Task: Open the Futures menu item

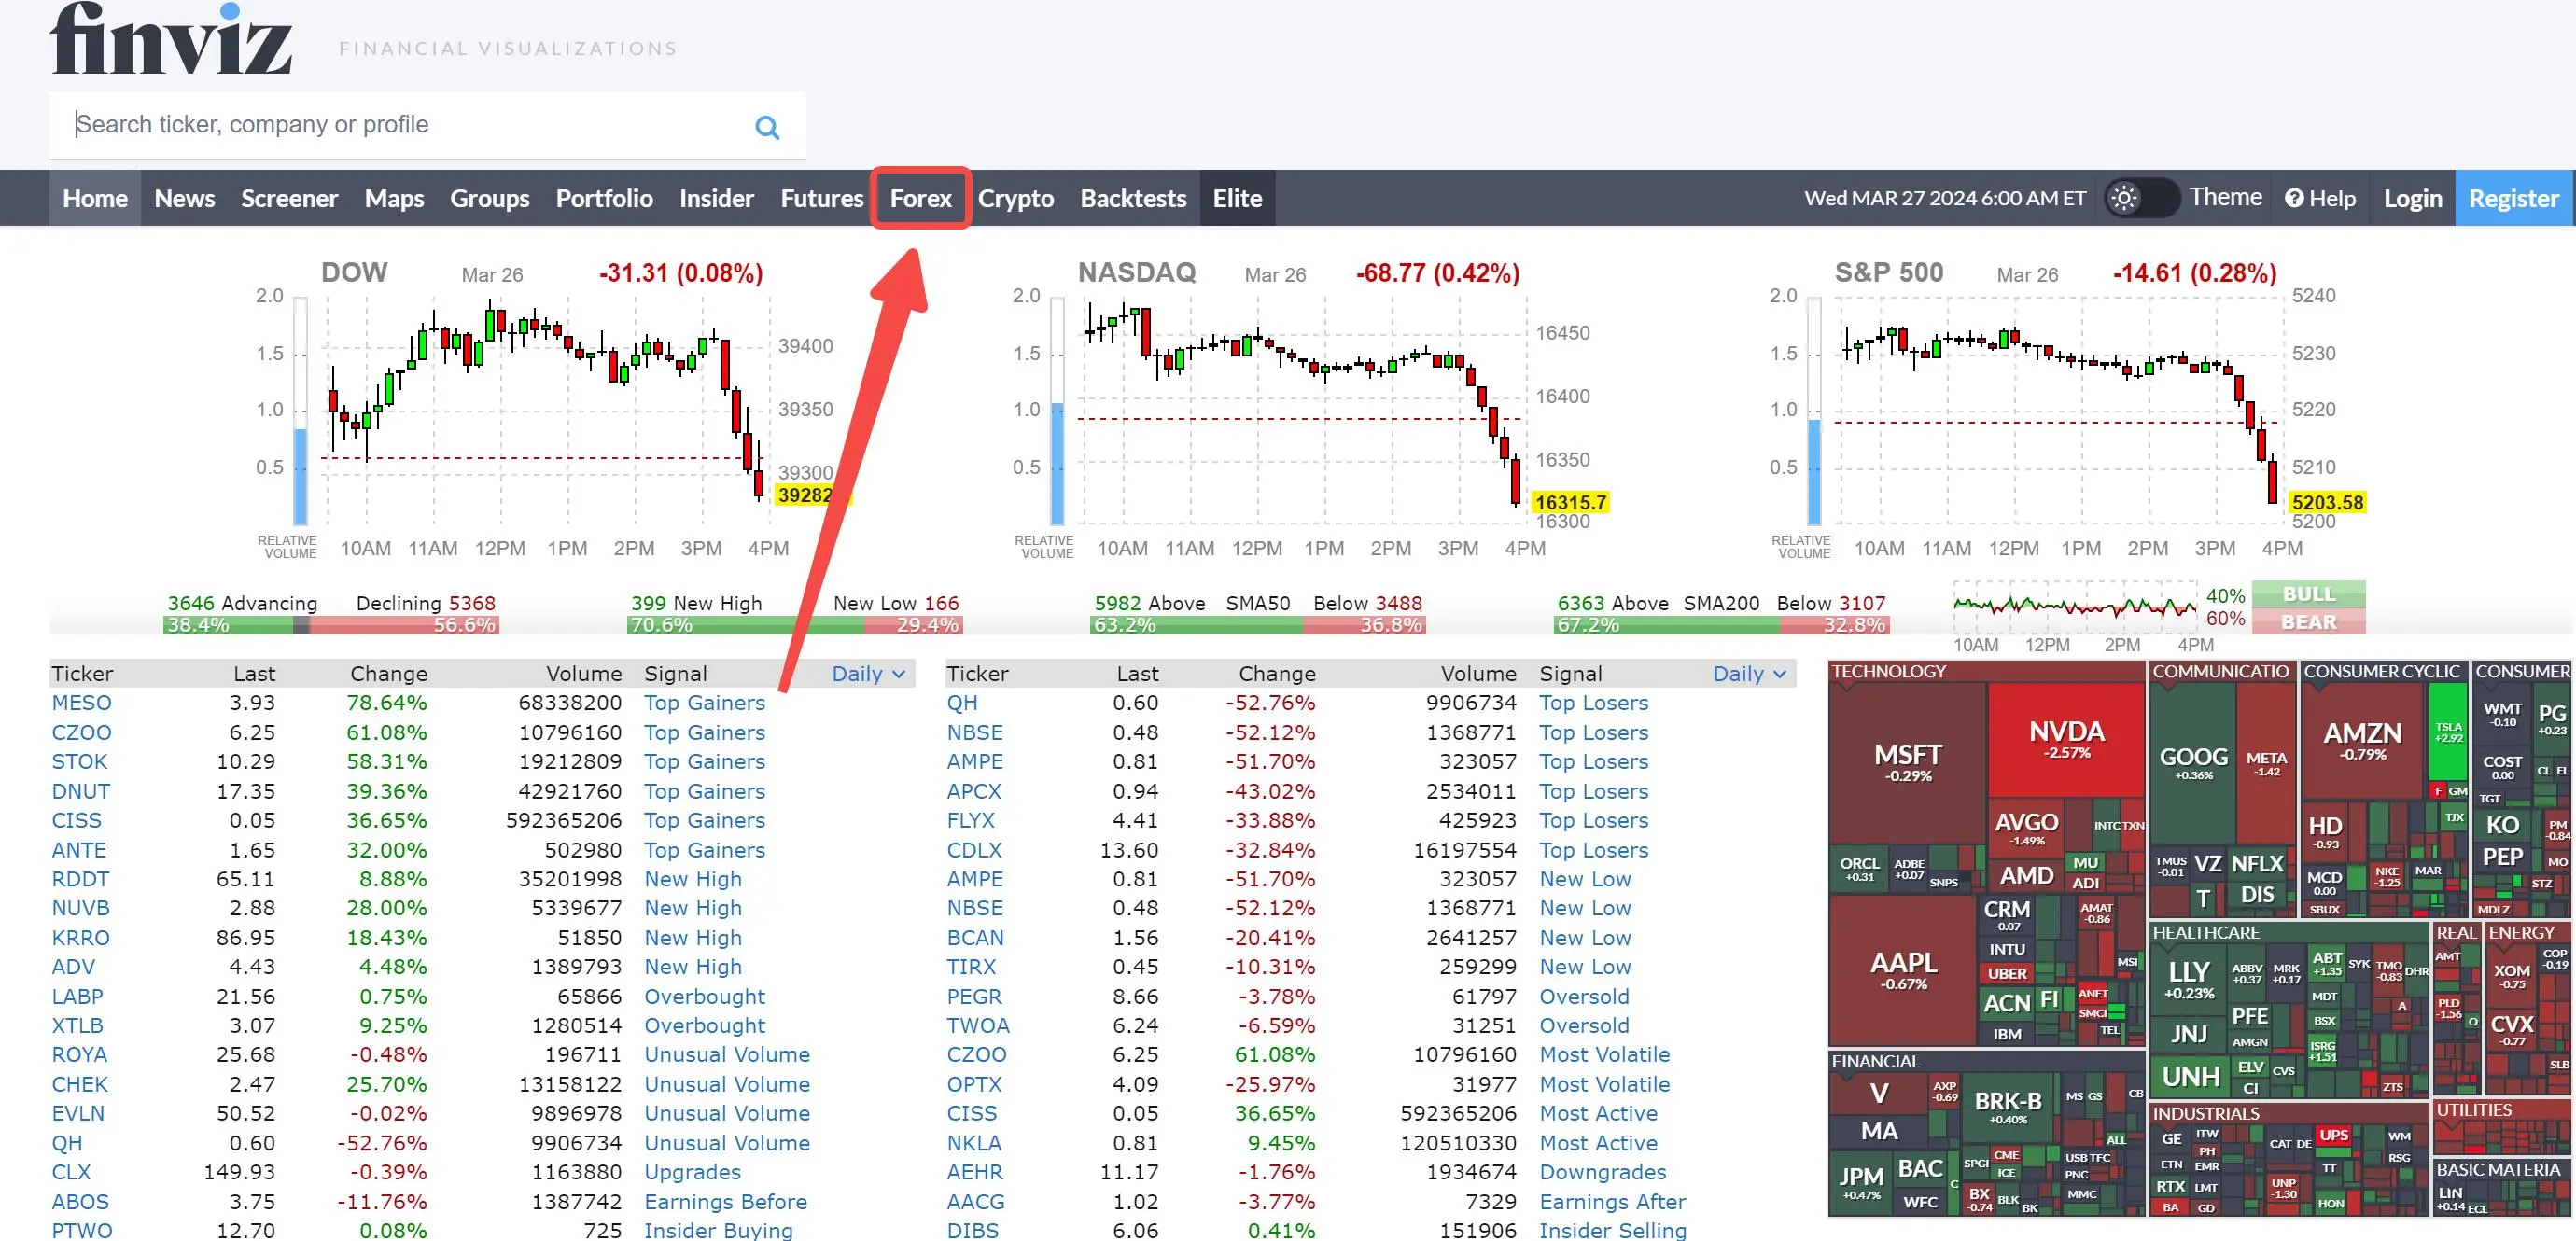Action: click(x=821, y=198)
